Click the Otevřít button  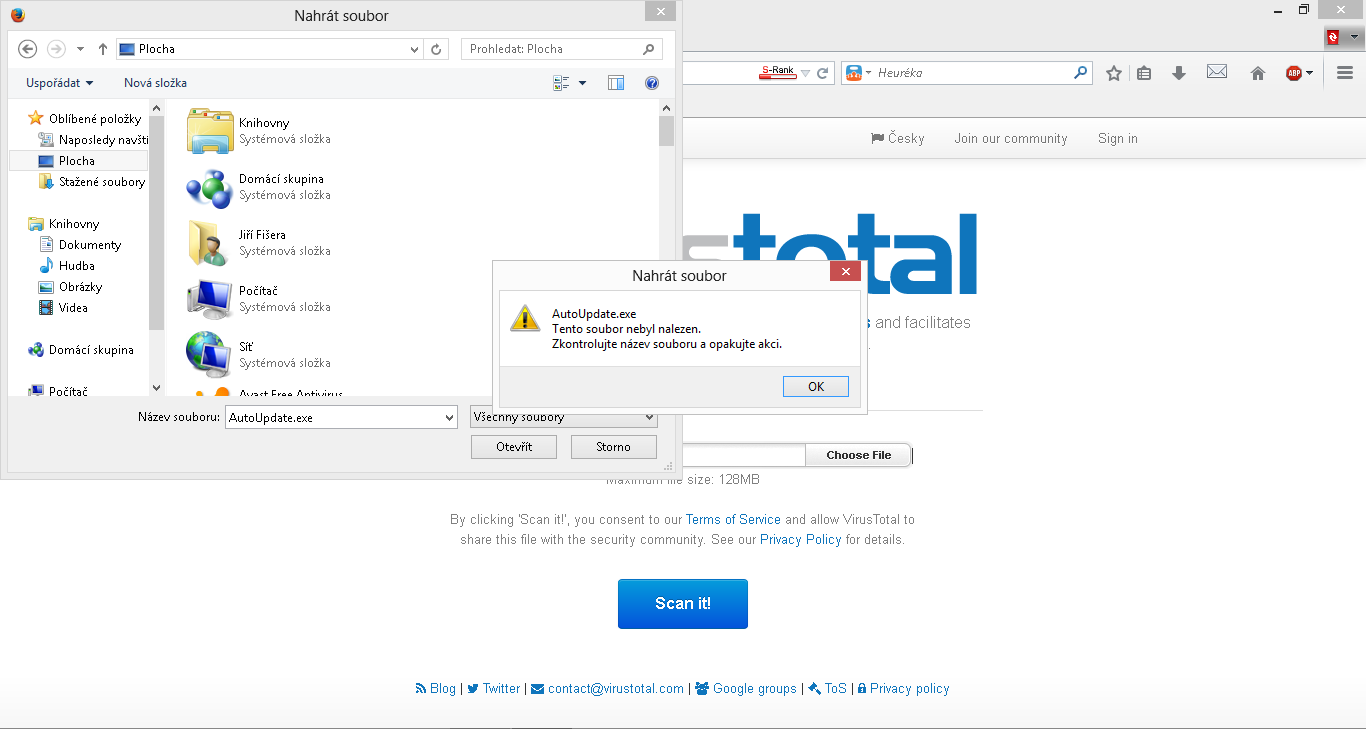click(x=513, y=447)
